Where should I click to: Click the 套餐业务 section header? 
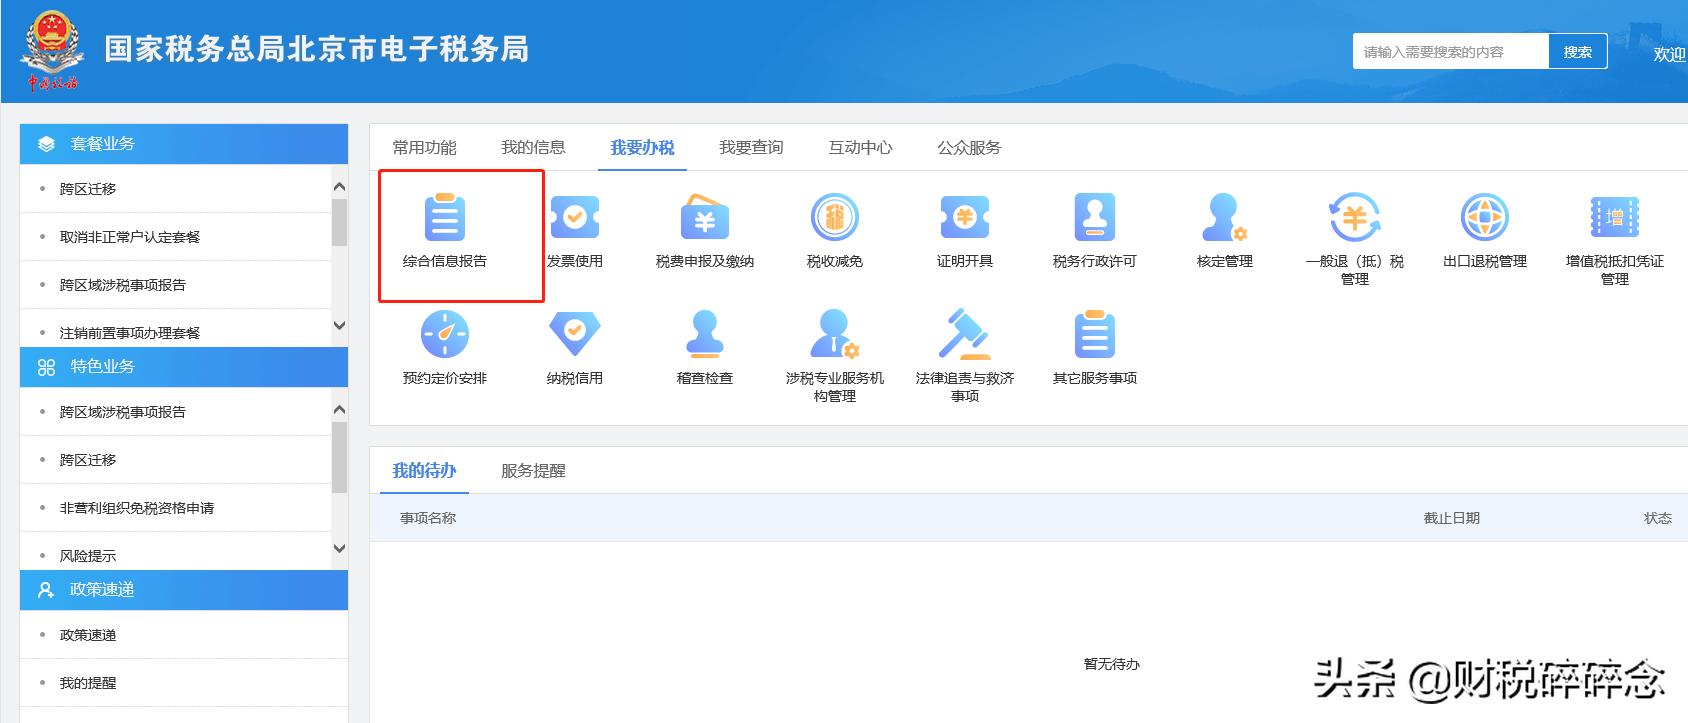[184, 144]
